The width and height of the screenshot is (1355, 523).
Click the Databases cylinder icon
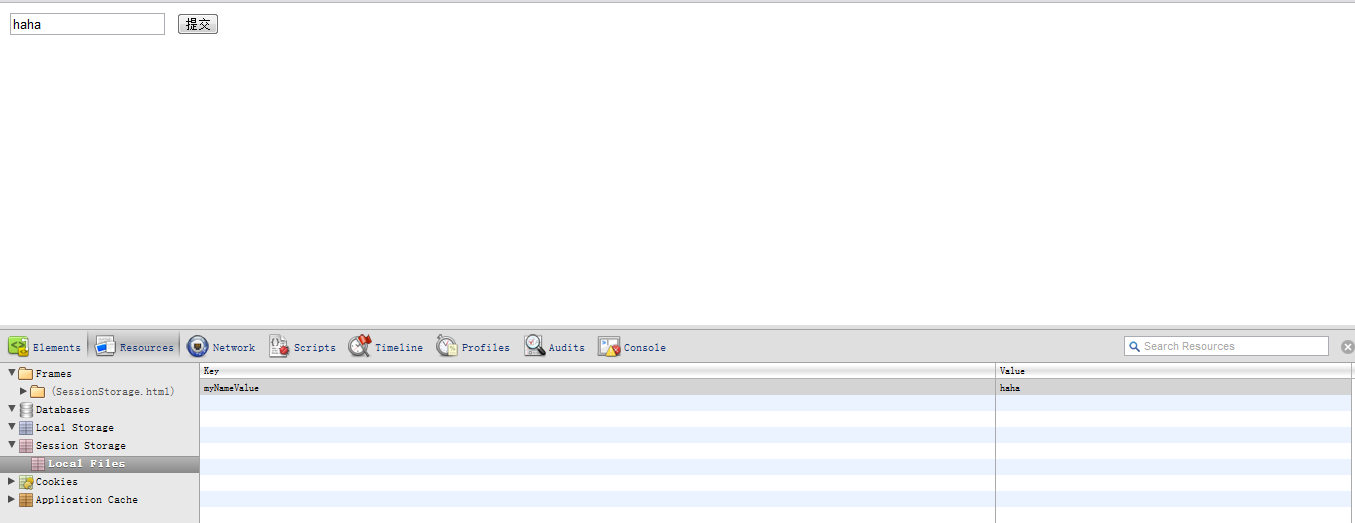tap(26, 410)
